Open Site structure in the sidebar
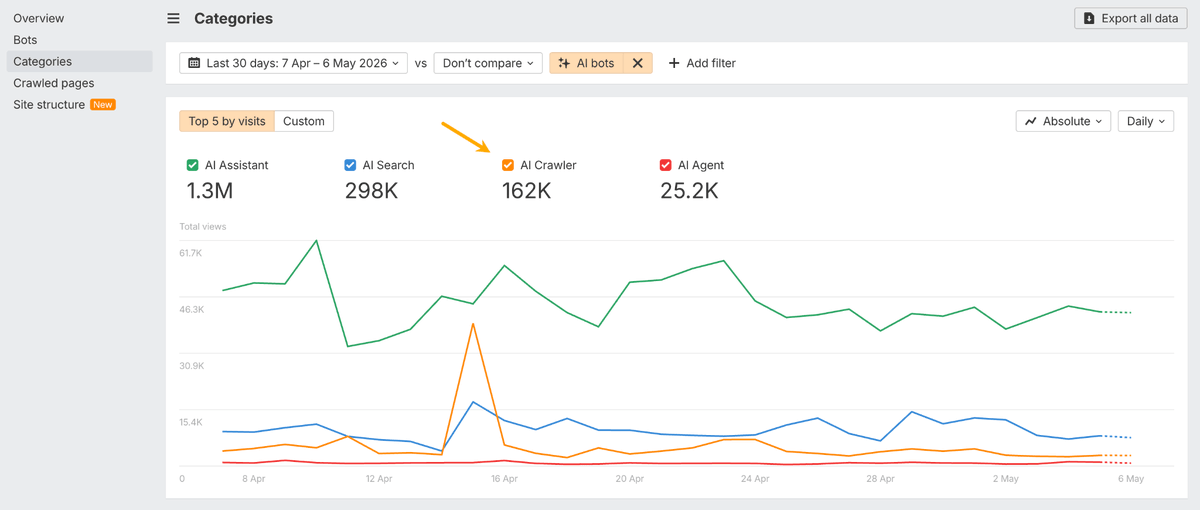Image resolution: width=1200 pixels, height=510 pixels. pos(49,104)
